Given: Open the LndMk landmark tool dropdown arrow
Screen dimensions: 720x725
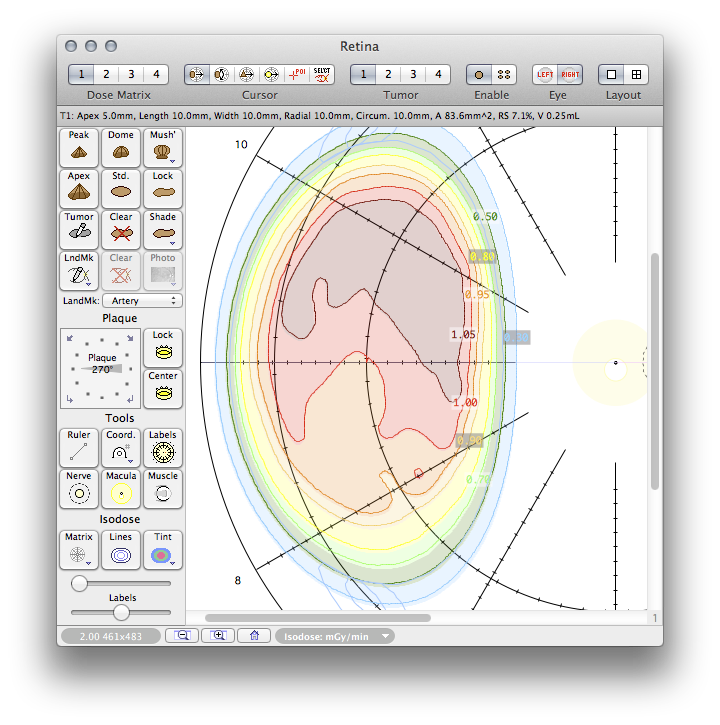Looking at the screenshot, I should click(x=88, y=284).
